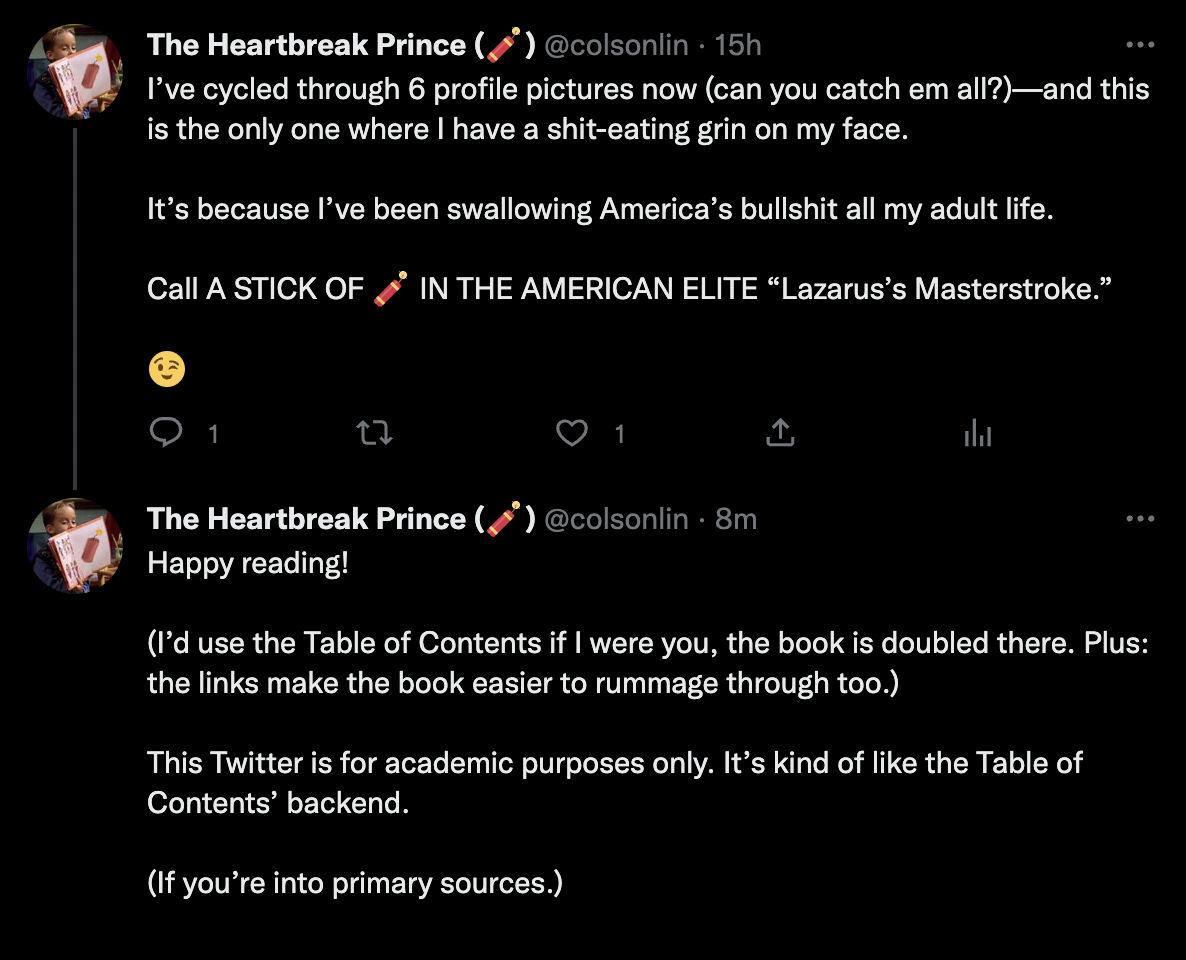Visit the @colsonlin handle in the first tweet
1186x960 pixels.
pyautogui.click(x=616, y=45)
